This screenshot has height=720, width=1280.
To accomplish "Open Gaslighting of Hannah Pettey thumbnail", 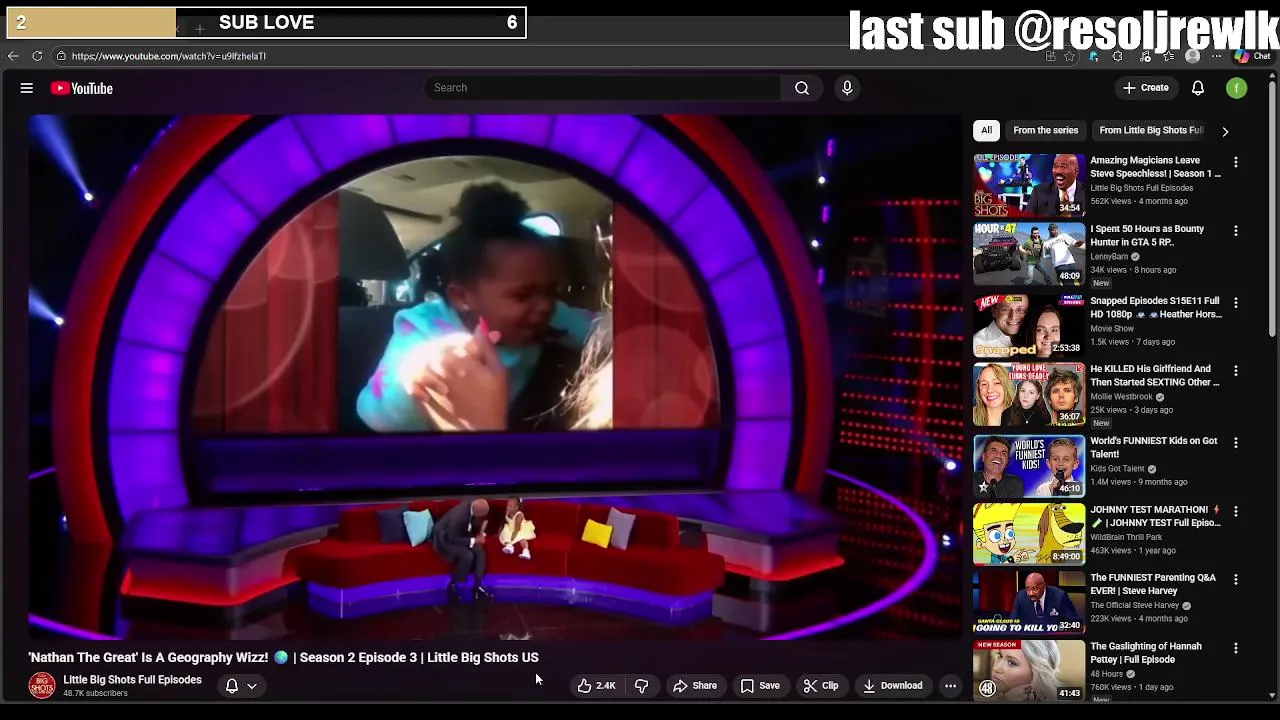I will point(1029,670).
